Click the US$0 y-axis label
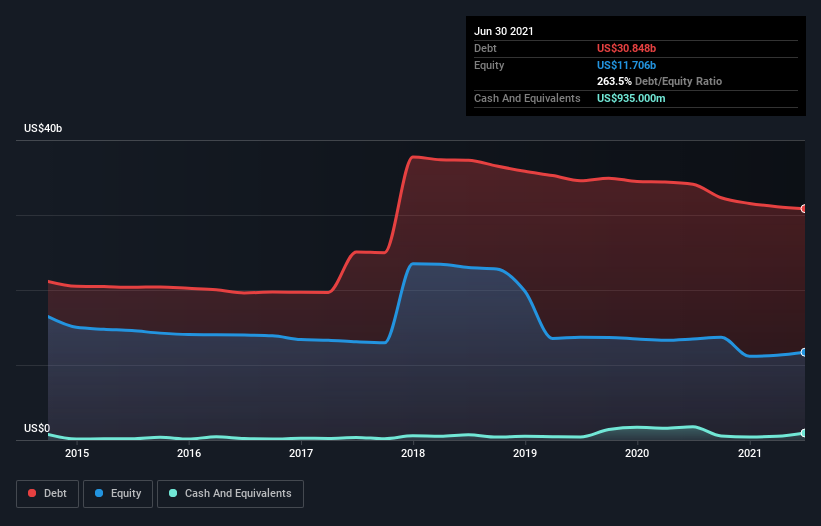This screenshot has height=526, width=821. pyautogui.click(x=37, y=428)
